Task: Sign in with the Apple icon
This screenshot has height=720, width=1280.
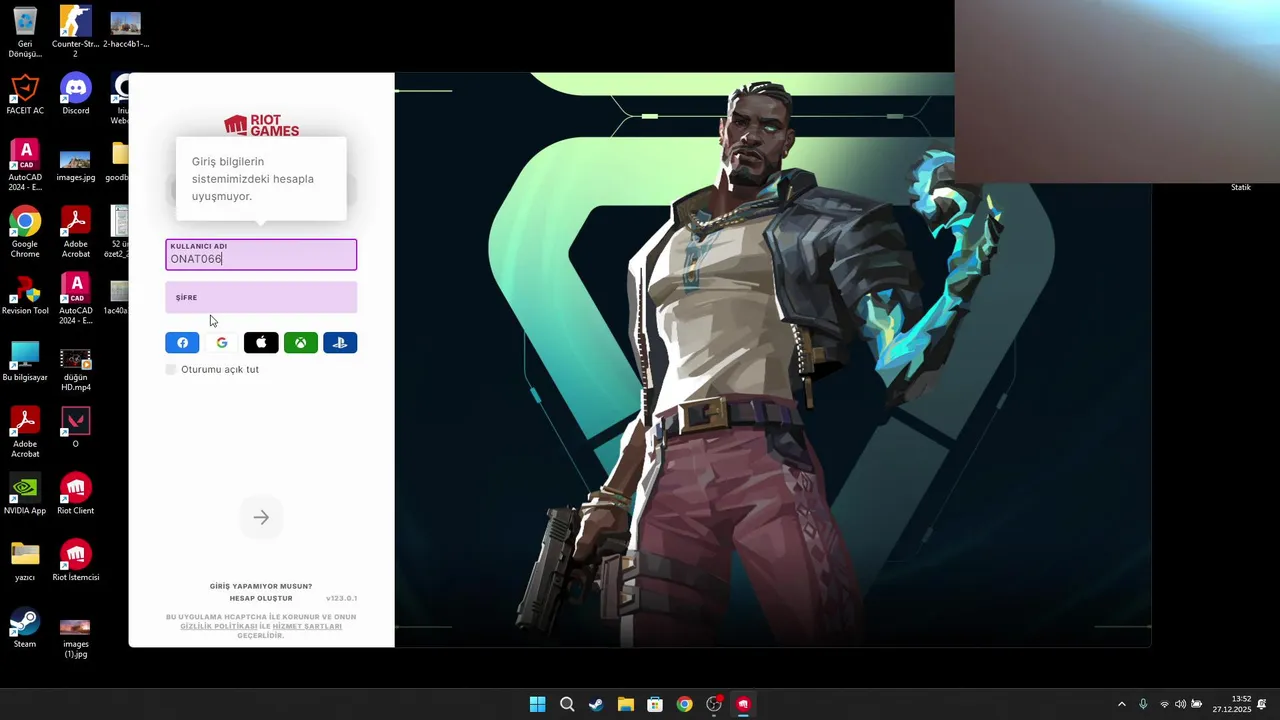Action: pyautogui.click(x=261, y=343)
